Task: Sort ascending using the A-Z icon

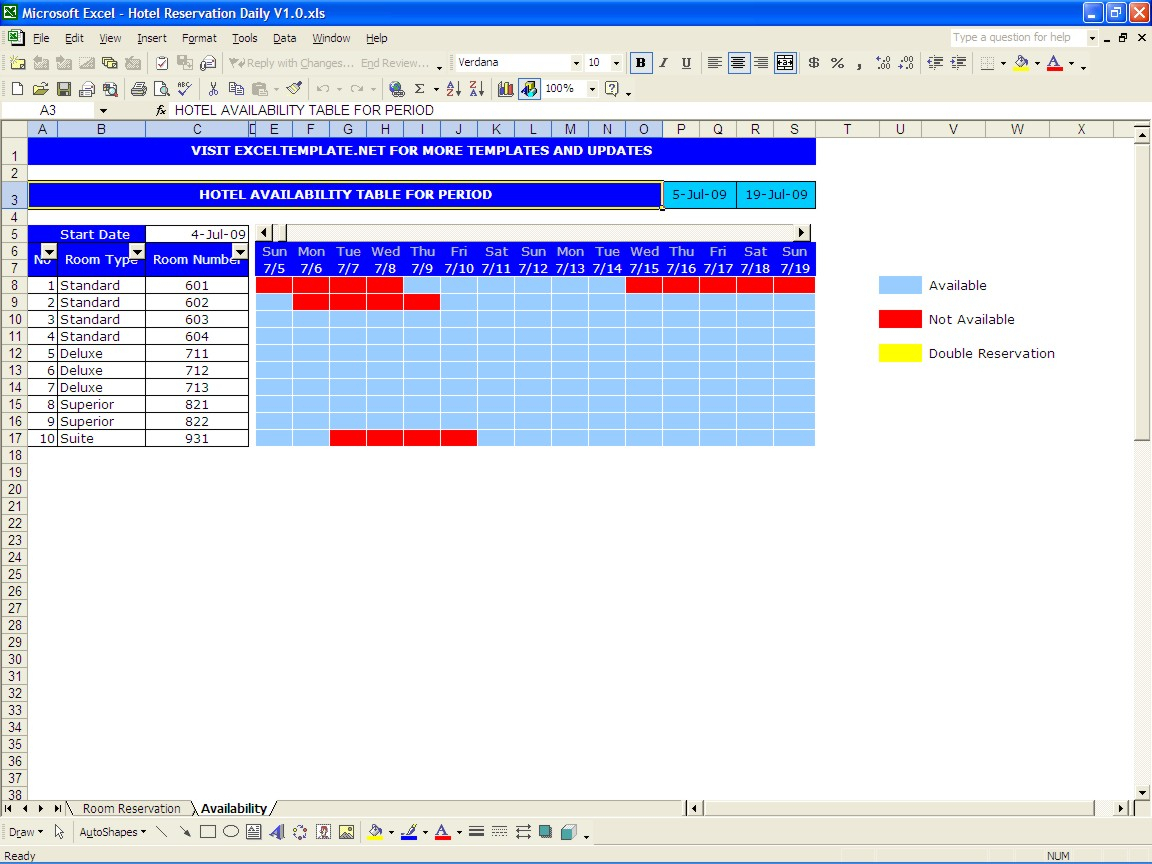Action: [x=453, y=89]
